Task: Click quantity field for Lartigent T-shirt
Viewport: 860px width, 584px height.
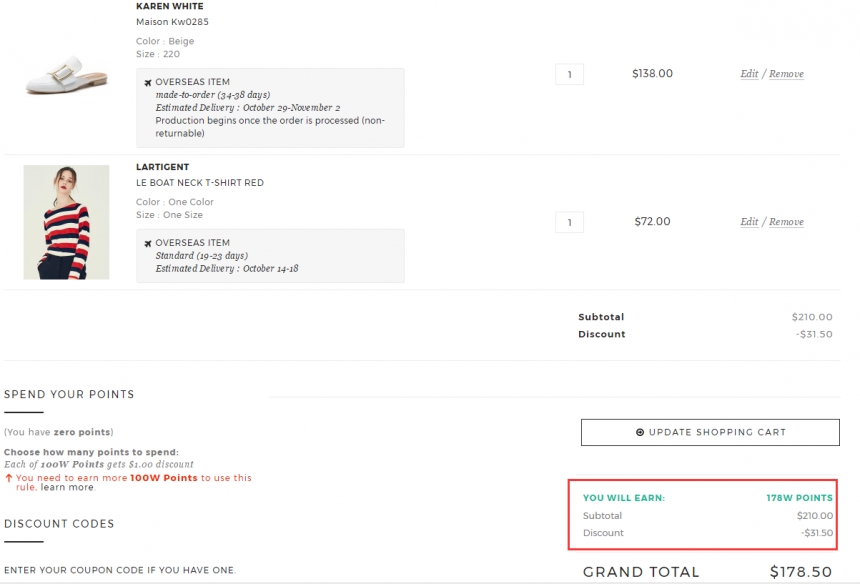Action: point(569,223)
